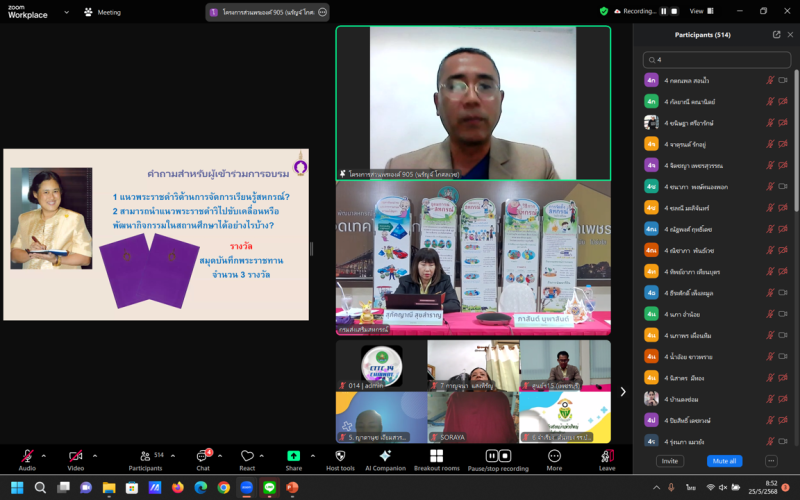800x500 pixels.
Task: Expand the Video options caret
Action: click(x=95, y=456)
